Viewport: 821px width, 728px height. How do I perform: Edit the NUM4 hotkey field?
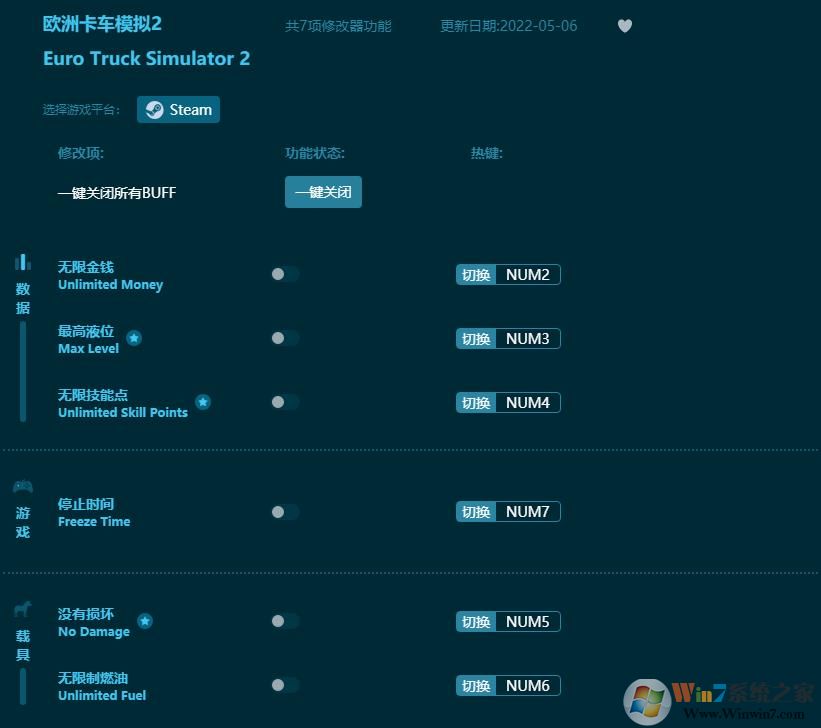point(528,403)
